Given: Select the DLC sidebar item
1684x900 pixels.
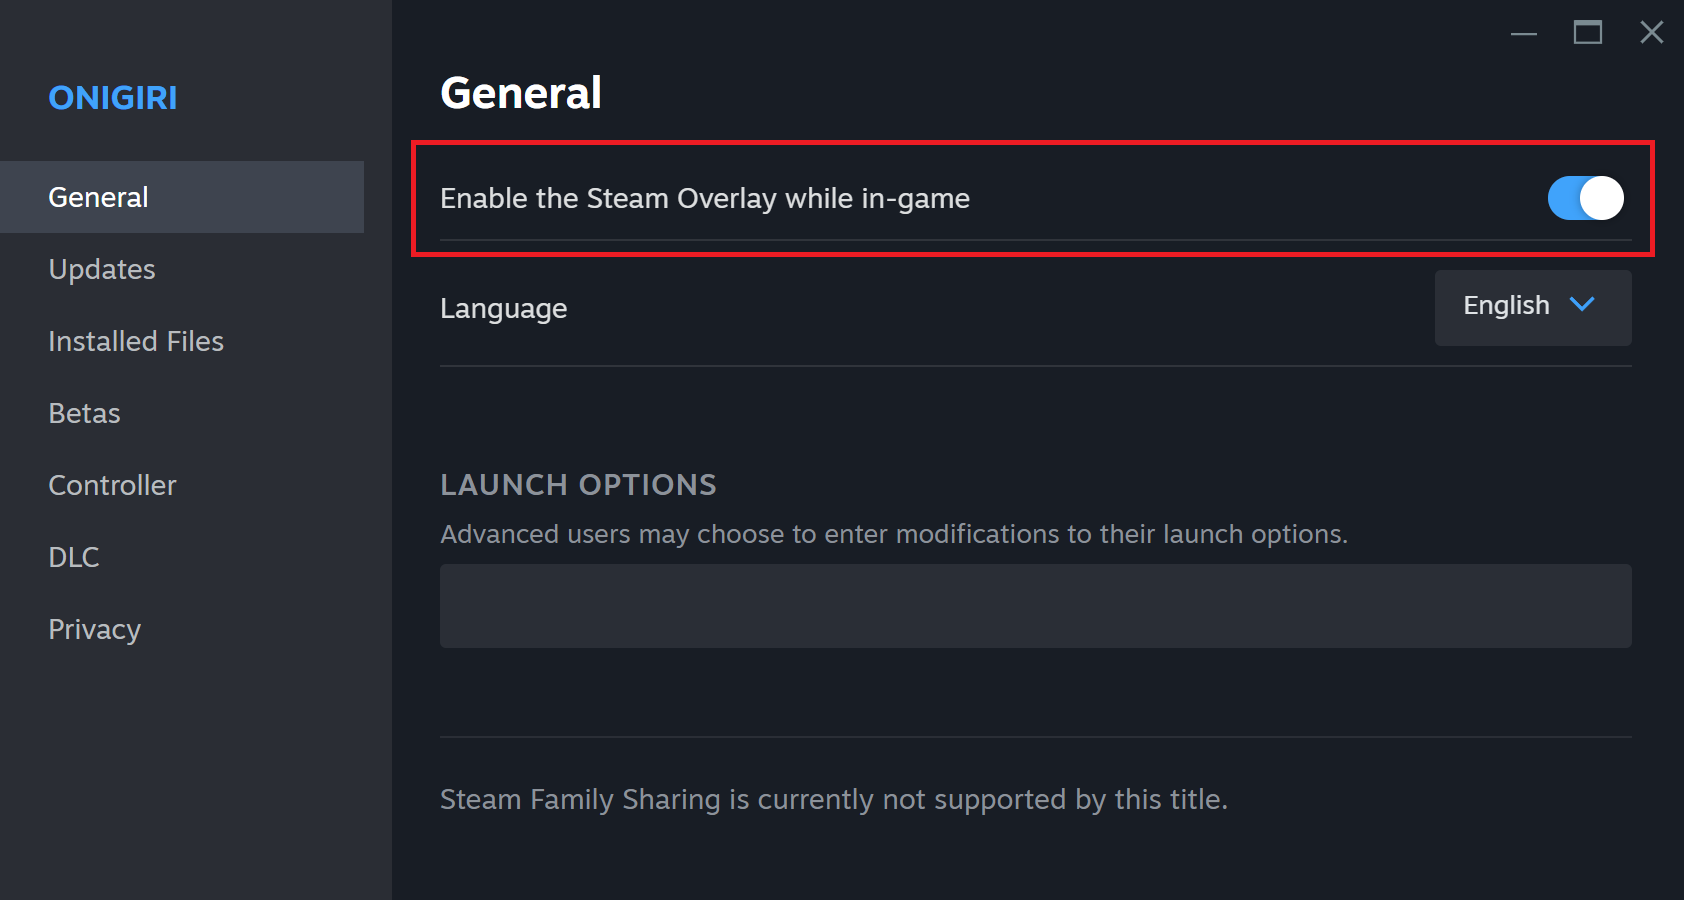Looking at the screenshot, I should click(74, 557).
